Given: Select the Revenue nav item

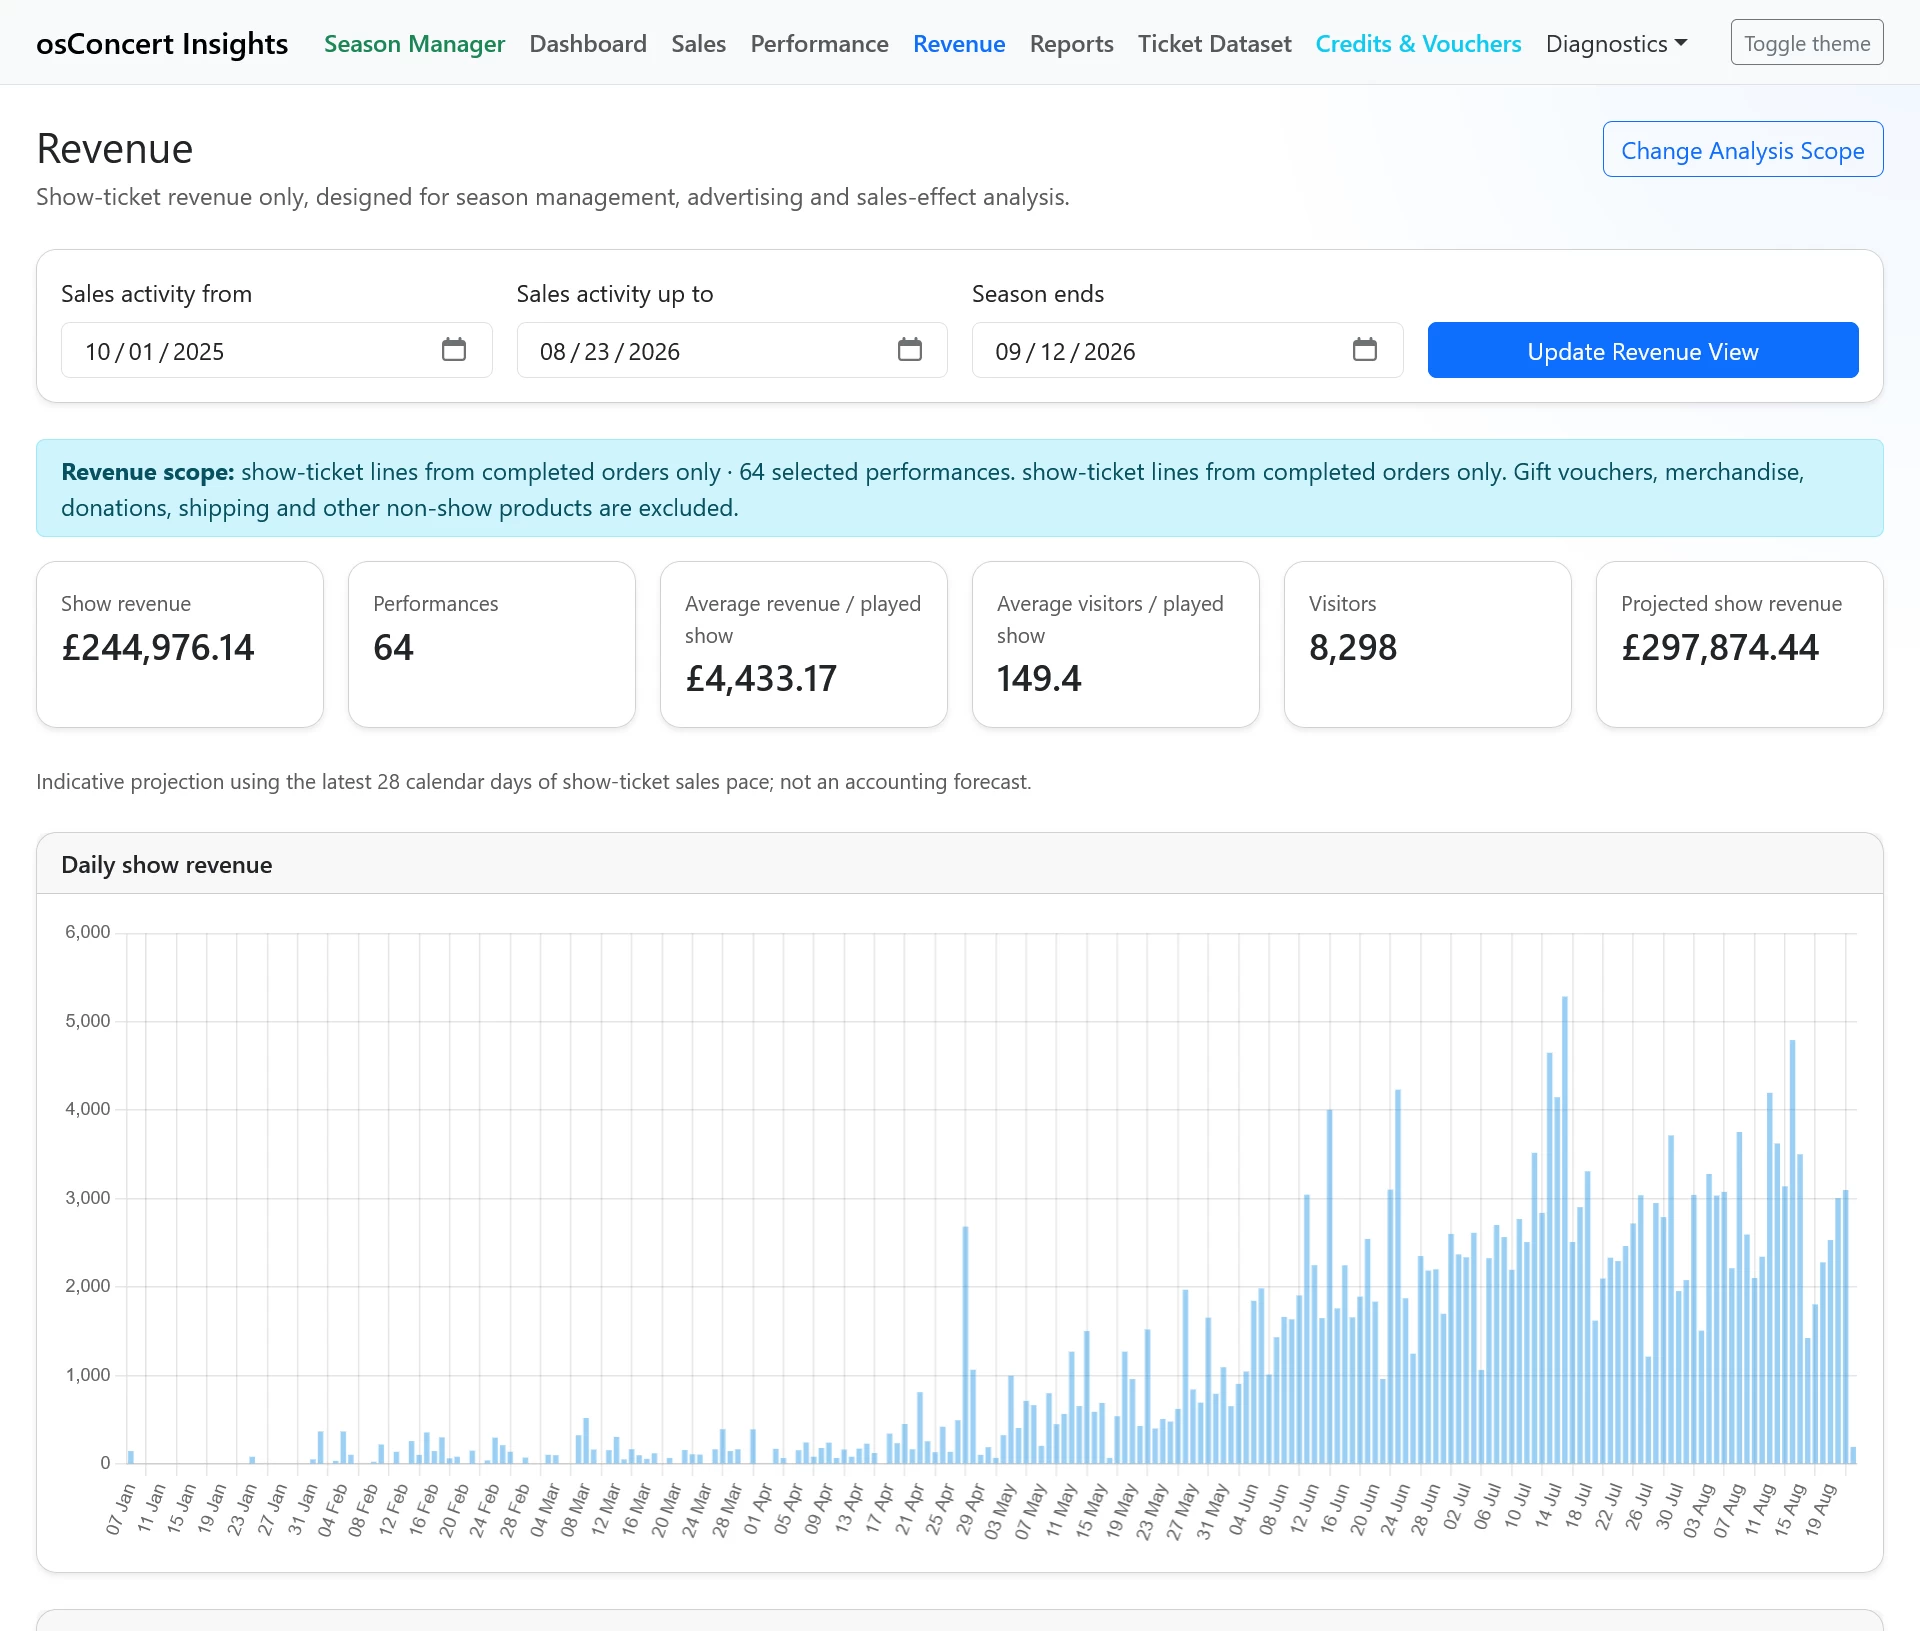Looking at the screenshot, I should pos(959,44).
